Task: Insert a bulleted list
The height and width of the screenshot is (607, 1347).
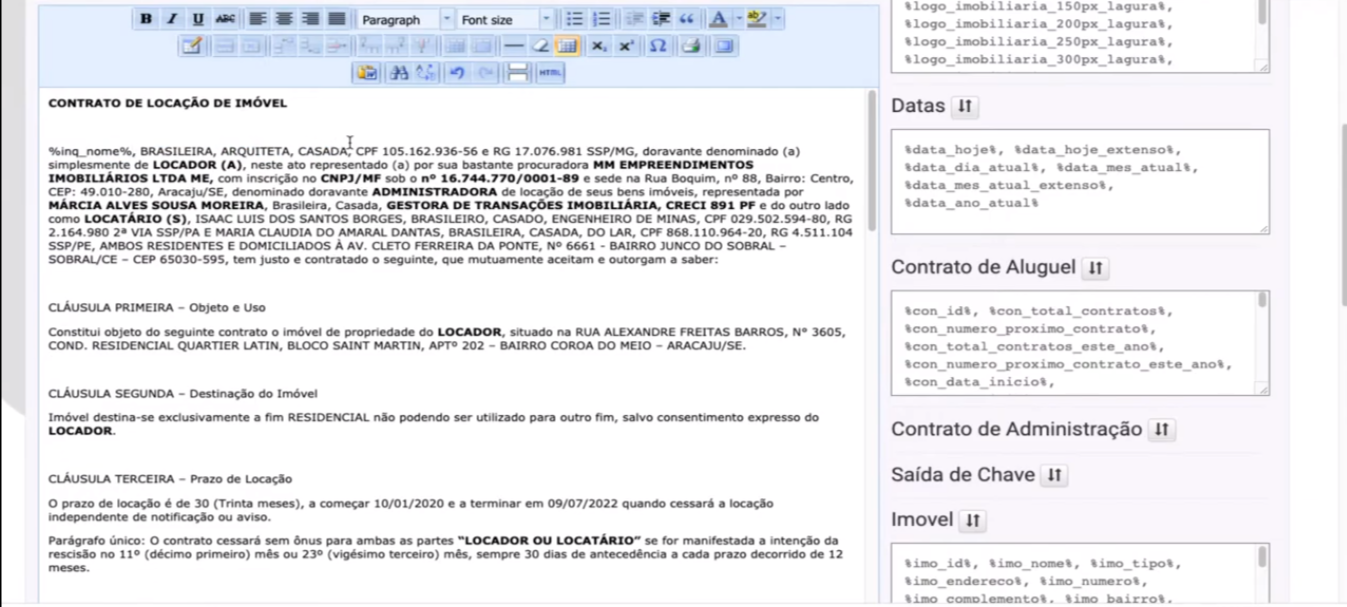Action: tap(573, 20)
